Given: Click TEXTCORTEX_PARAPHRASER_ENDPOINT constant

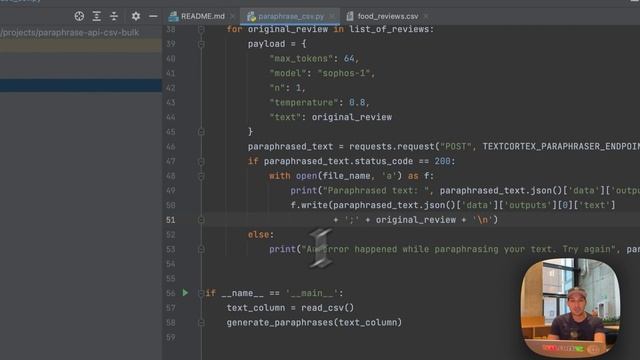Looking at the screenshot, I should click(x=561, y=147).
